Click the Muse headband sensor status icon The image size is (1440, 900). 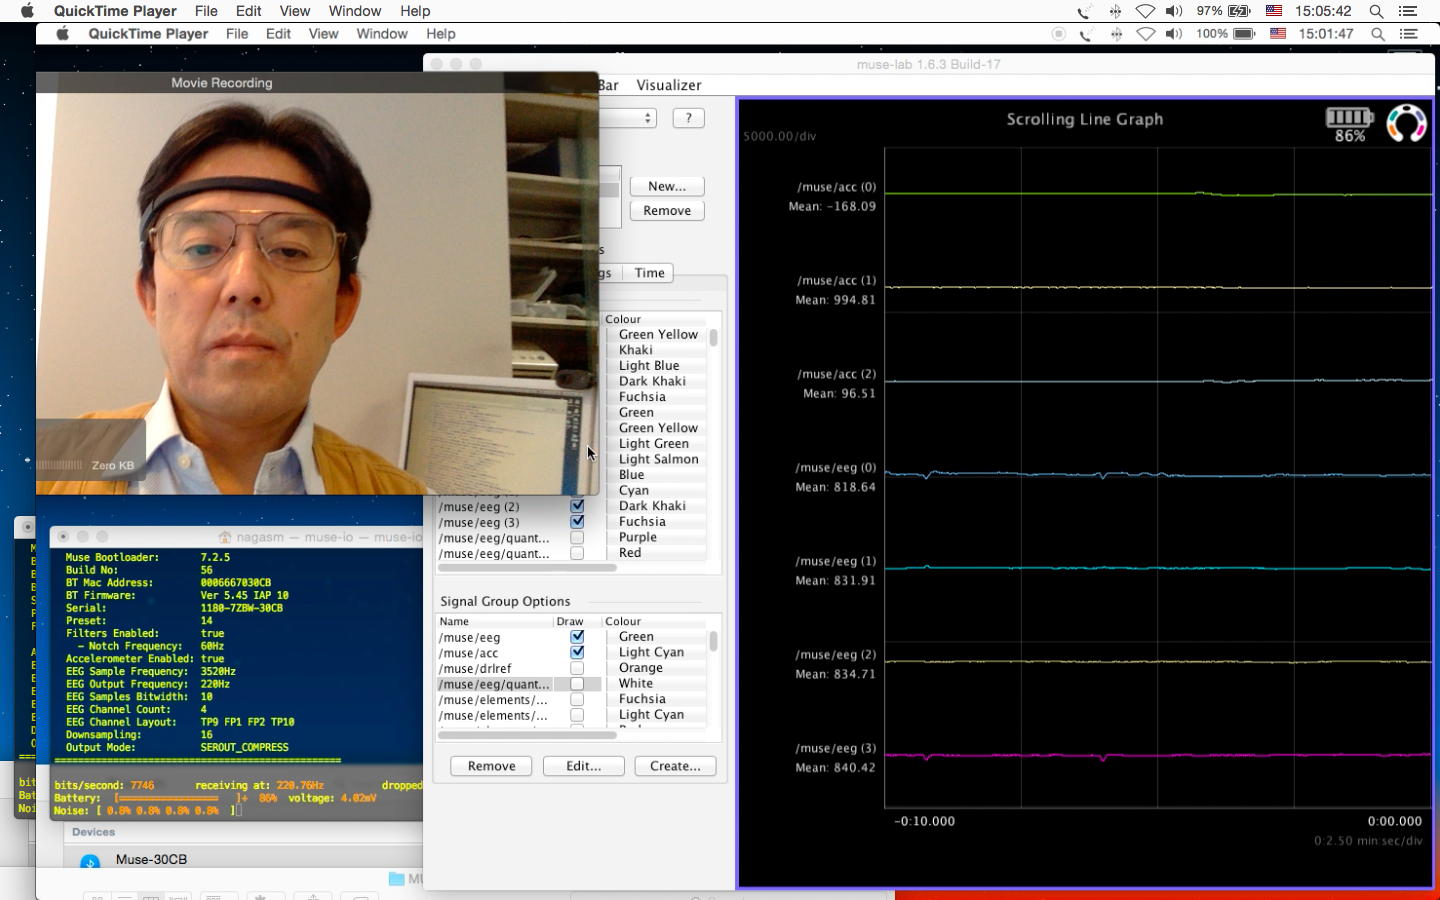[1406, 123]
